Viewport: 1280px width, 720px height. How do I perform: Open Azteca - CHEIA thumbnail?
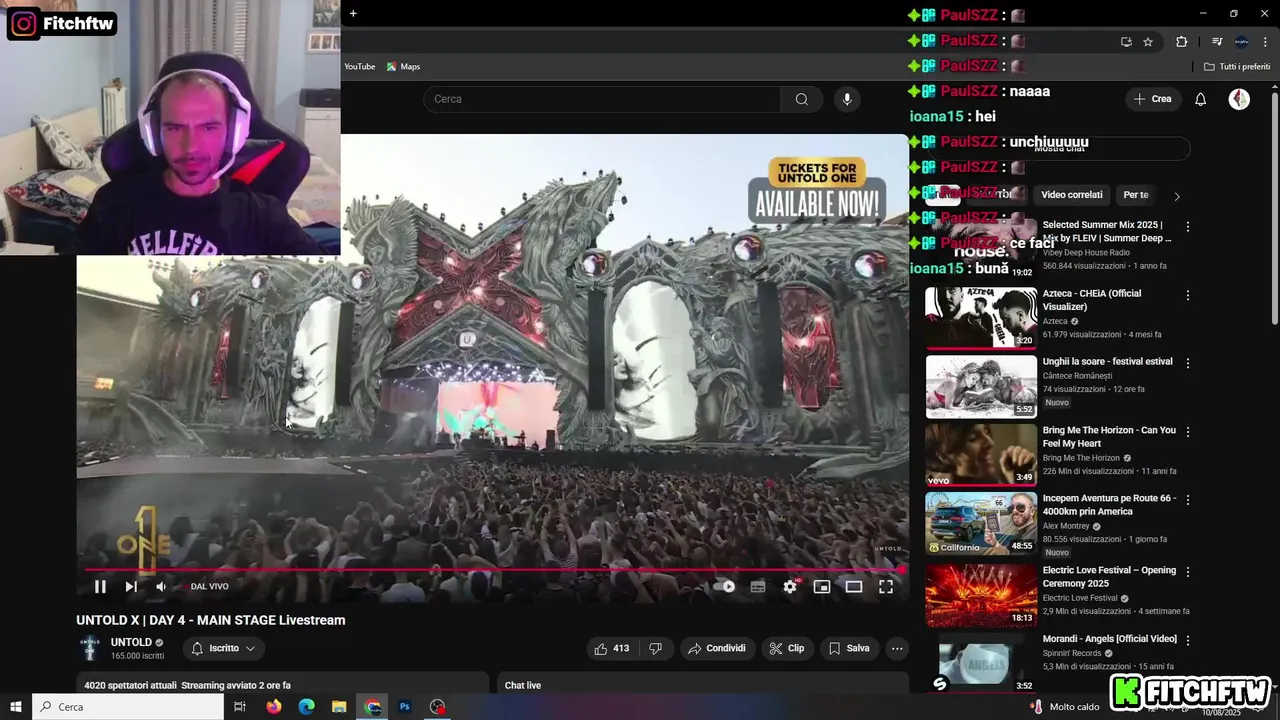coord(981,318)
